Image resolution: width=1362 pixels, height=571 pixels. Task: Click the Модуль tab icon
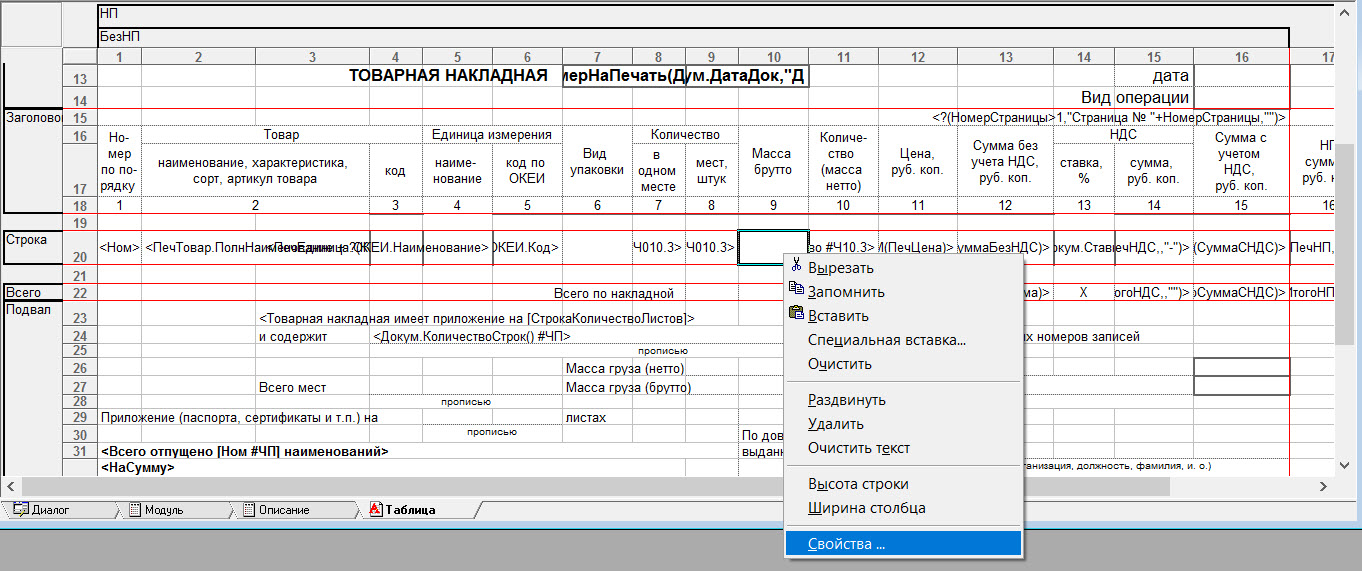point(133,510)
